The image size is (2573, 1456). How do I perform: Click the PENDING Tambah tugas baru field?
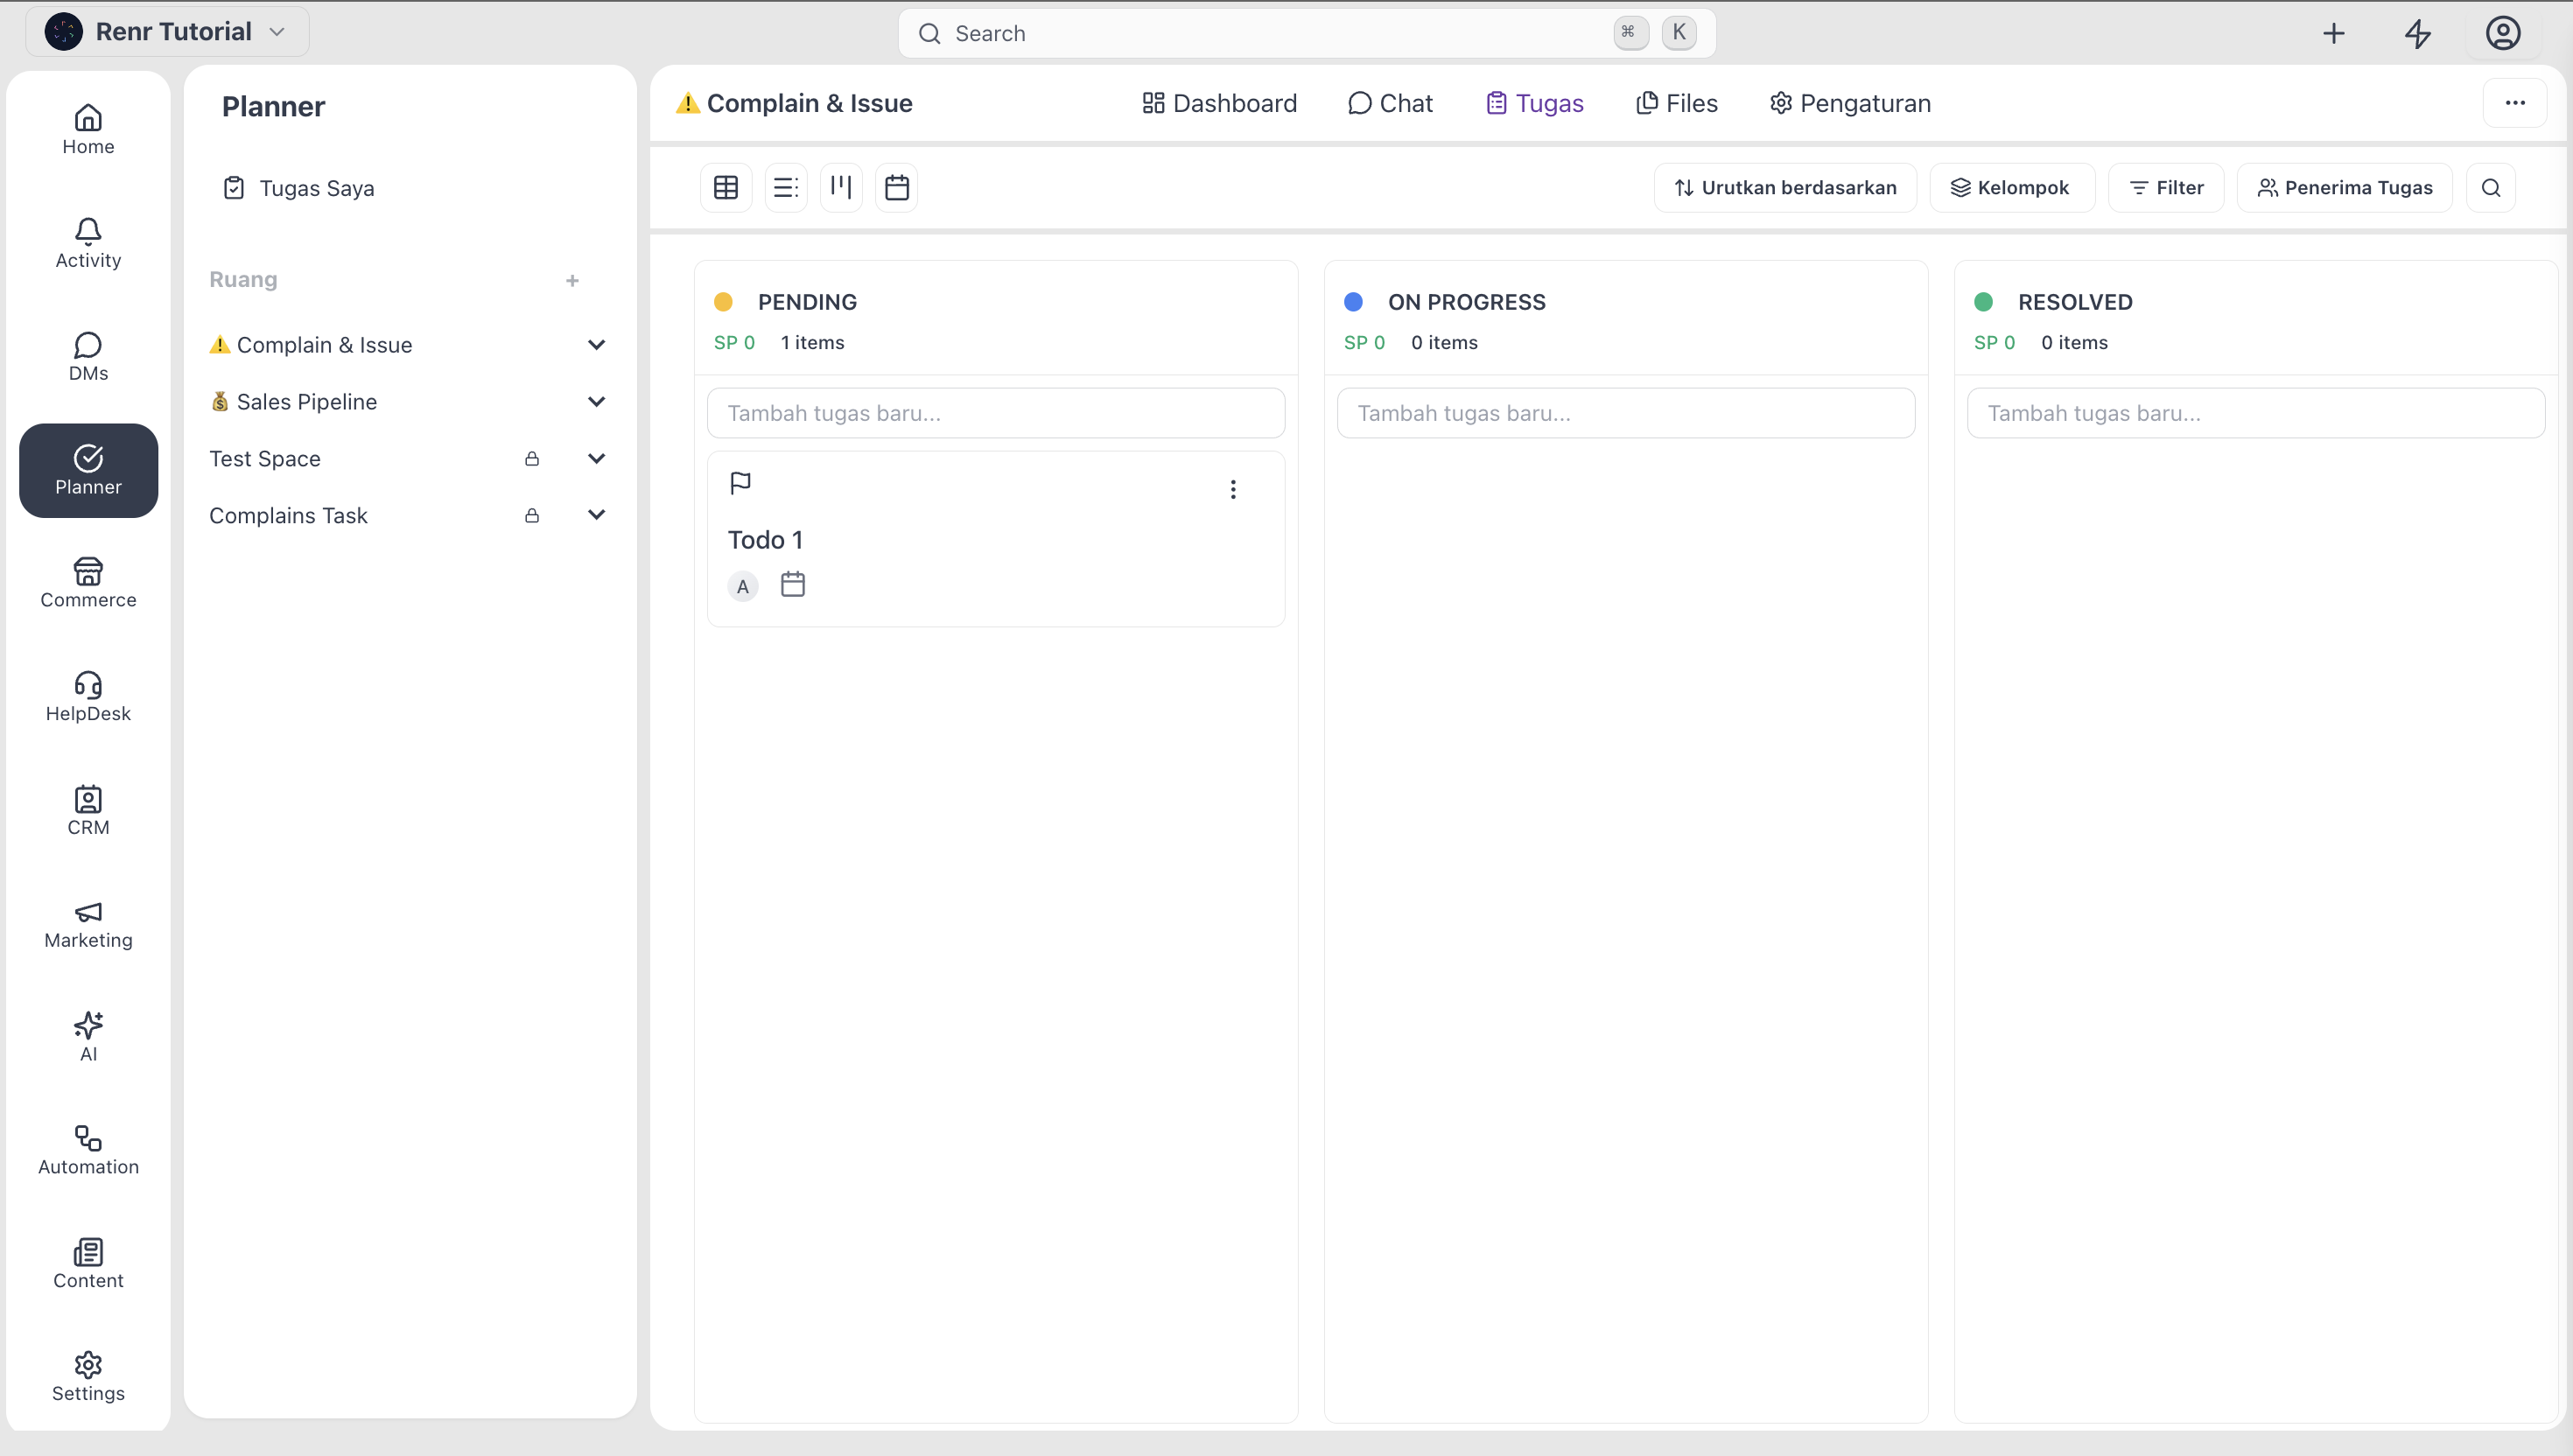coord(996,413)
